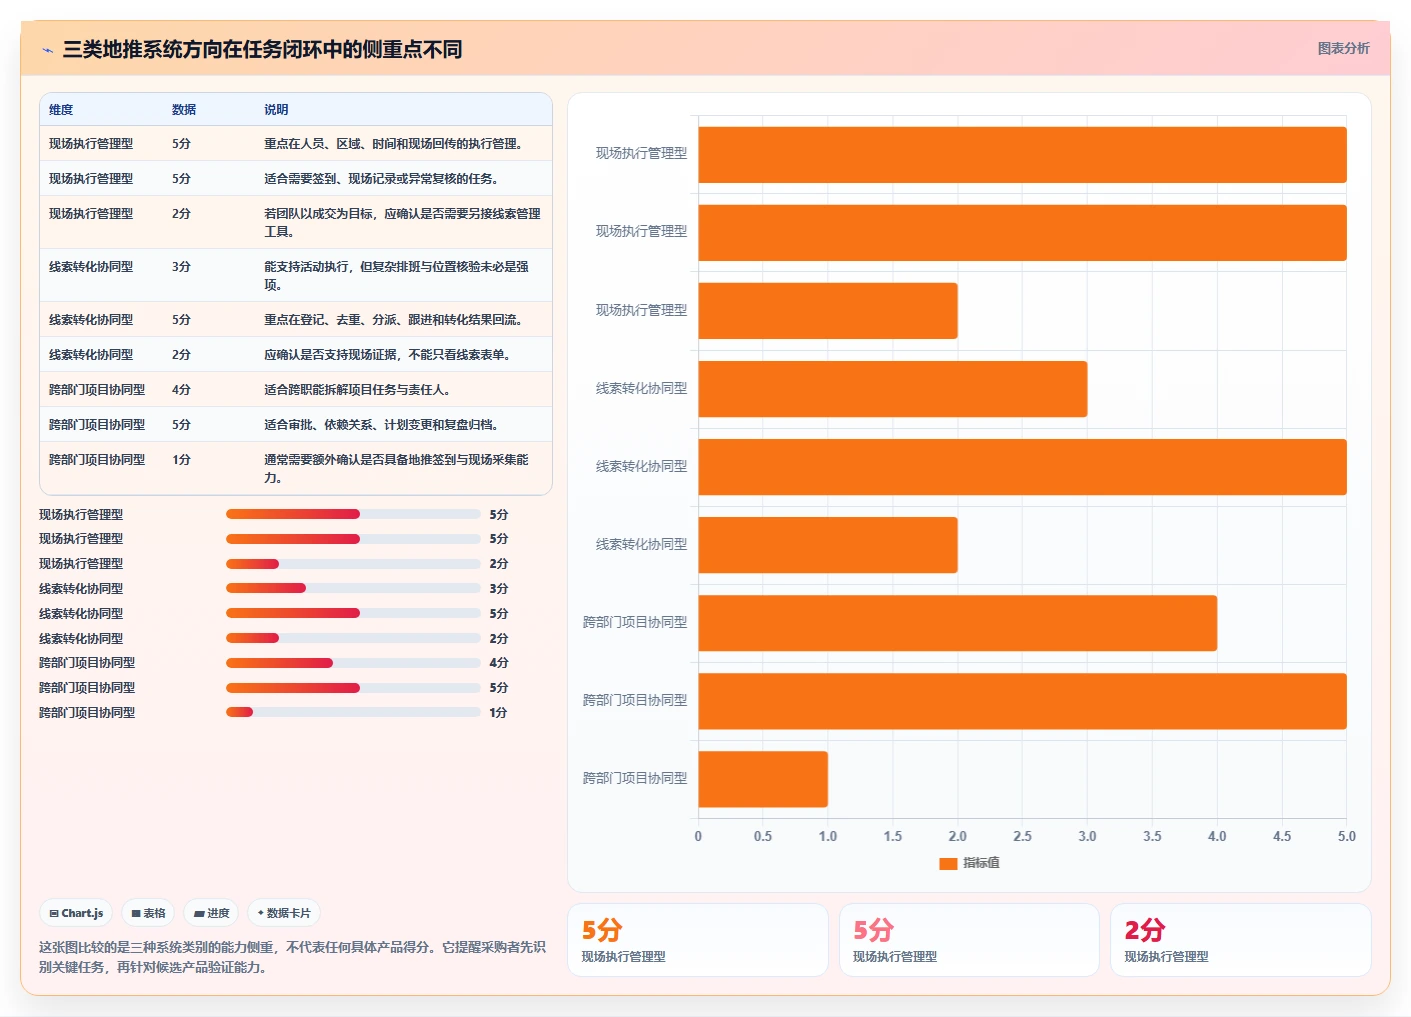Click the cell 能支持活动执行，但复杂排班与位置核验未必是强项。
This screenshot has width=1411, height=1017.
(x=402, y=275)
